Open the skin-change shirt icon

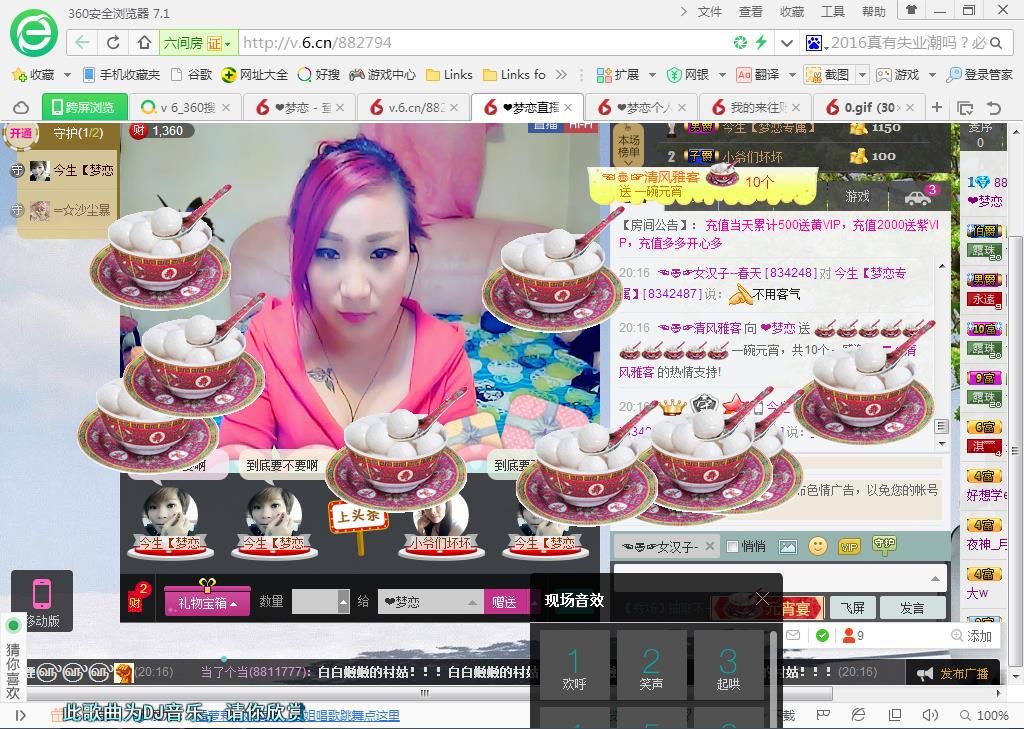pyautogui.click(x=912, y=10)
